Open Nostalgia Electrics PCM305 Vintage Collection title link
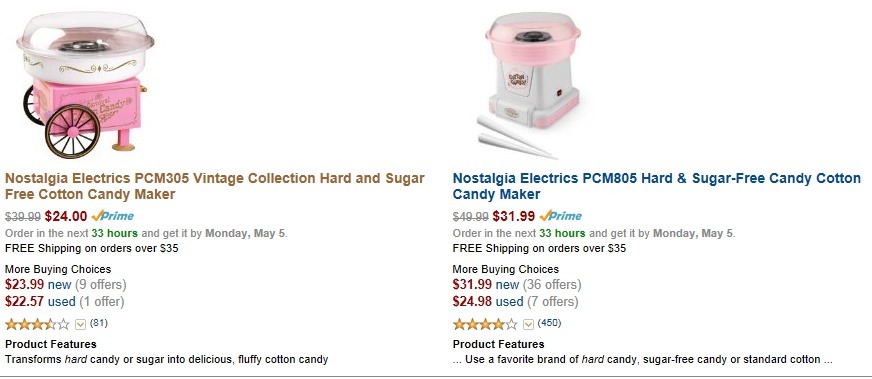 click(215, 186)
